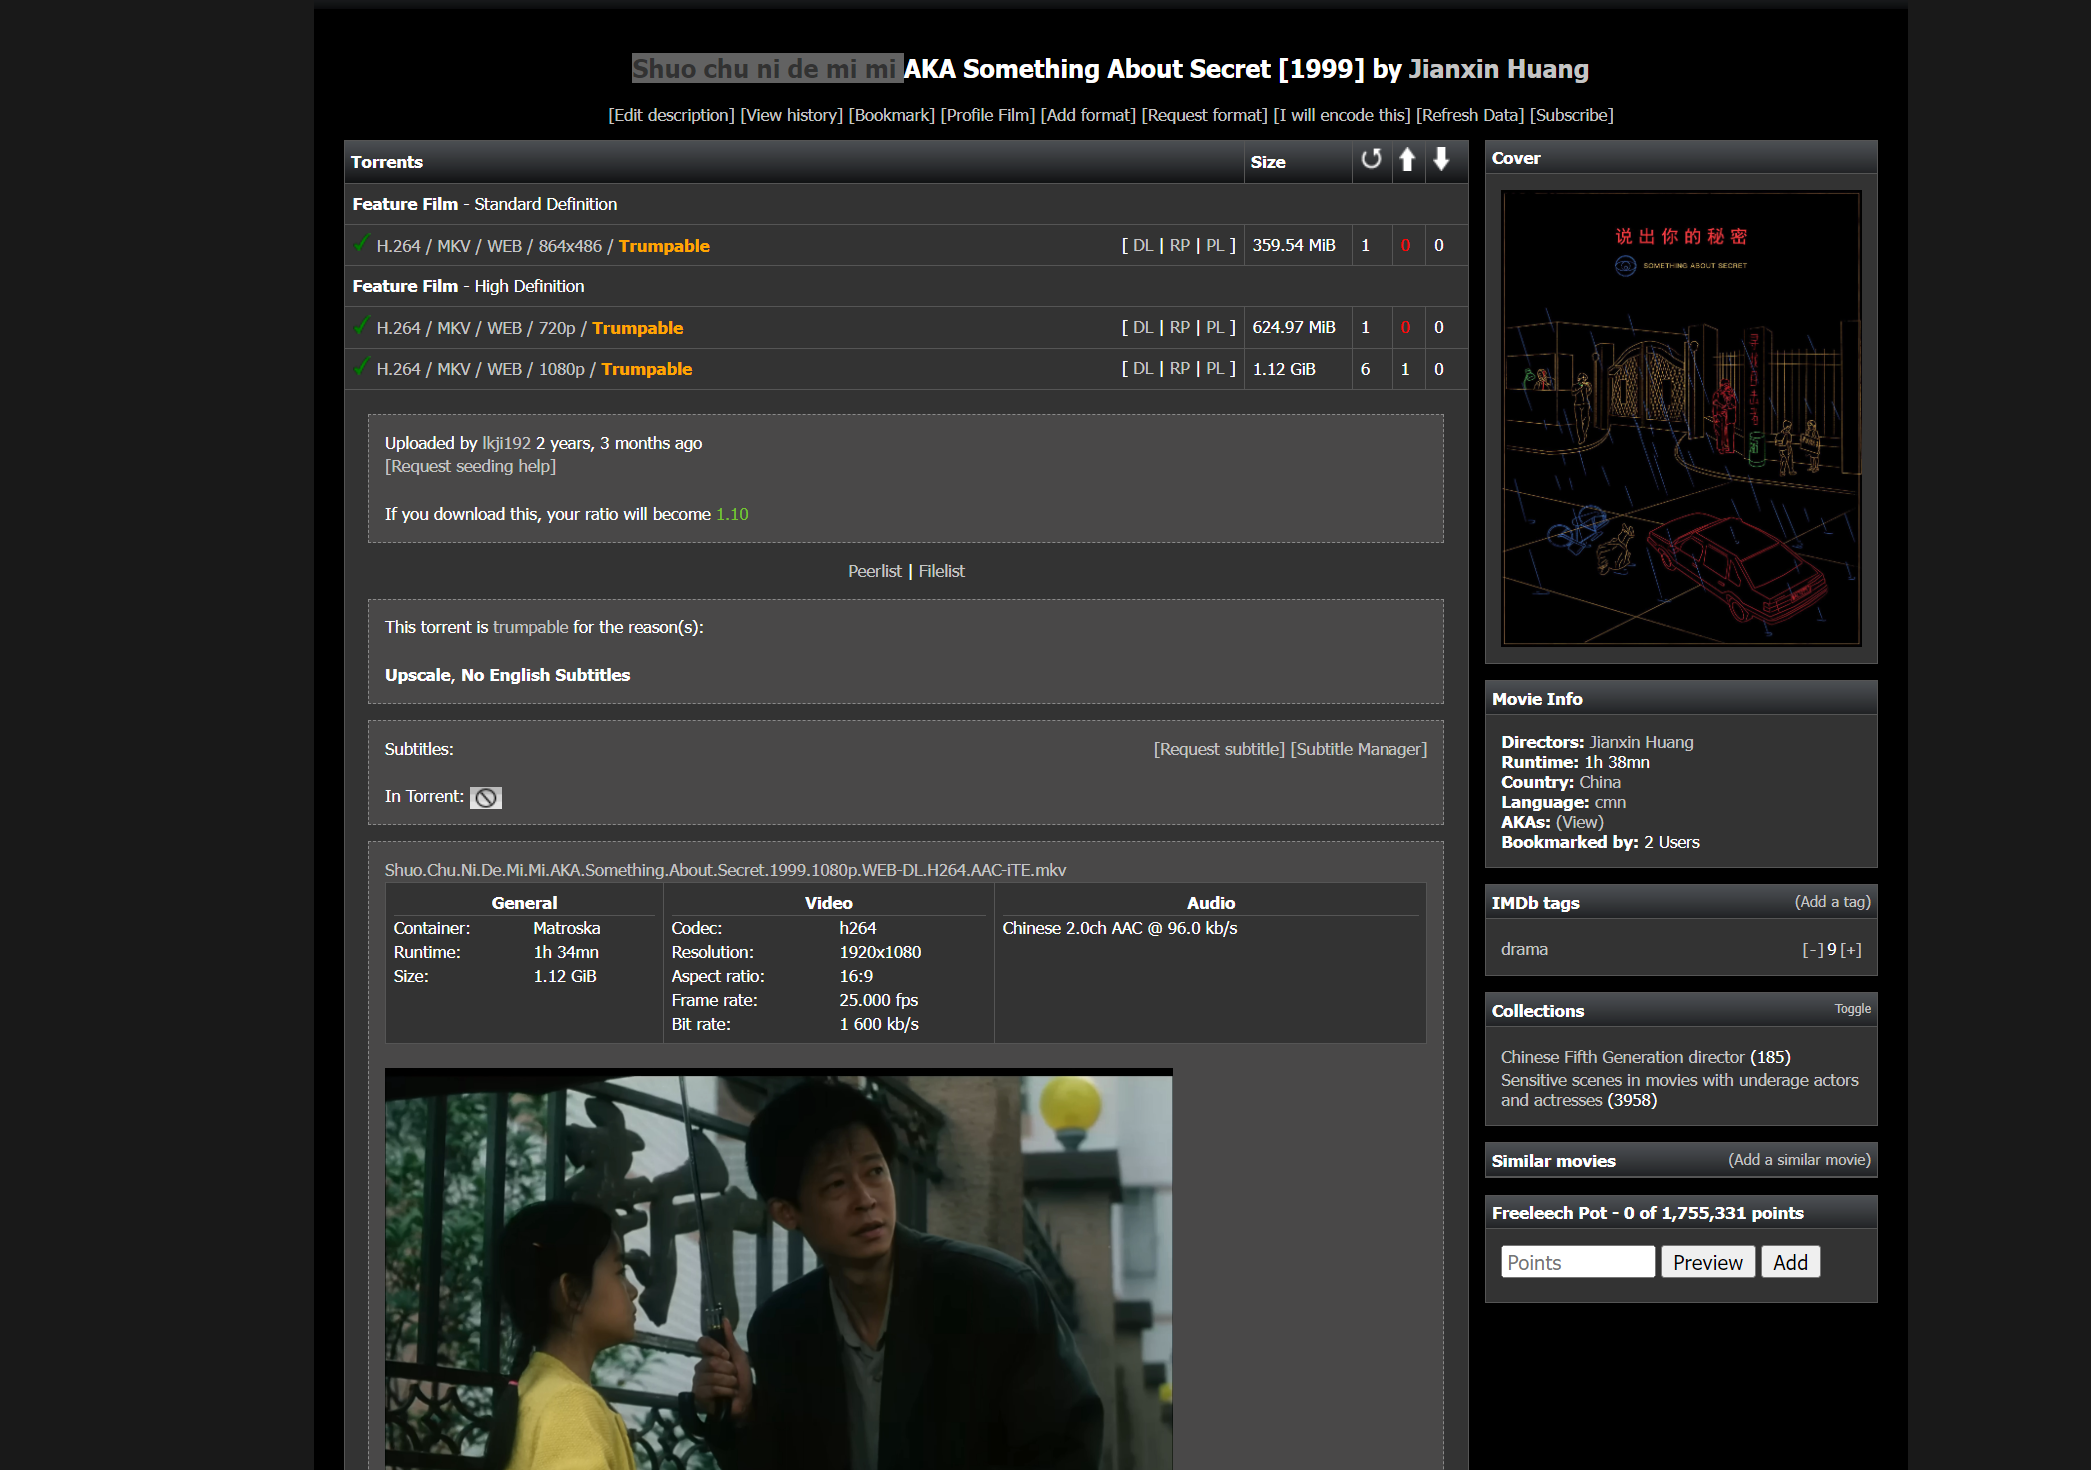Open the Filelist view
Image resolution: width=2091 pixels, height=1470 pixels.
click(941, 570)
